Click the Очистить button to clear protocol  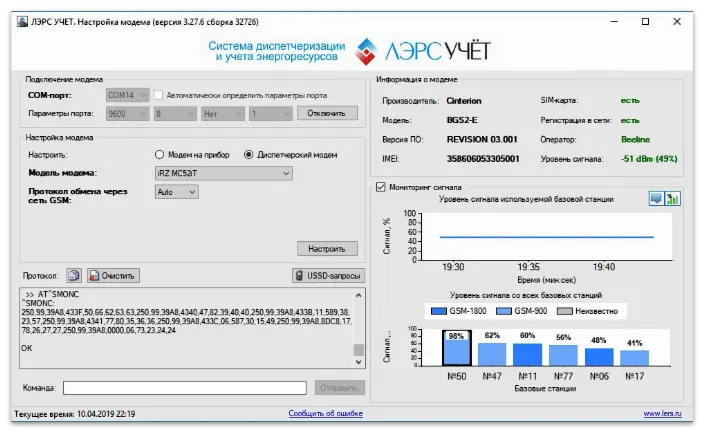point(113,276)
